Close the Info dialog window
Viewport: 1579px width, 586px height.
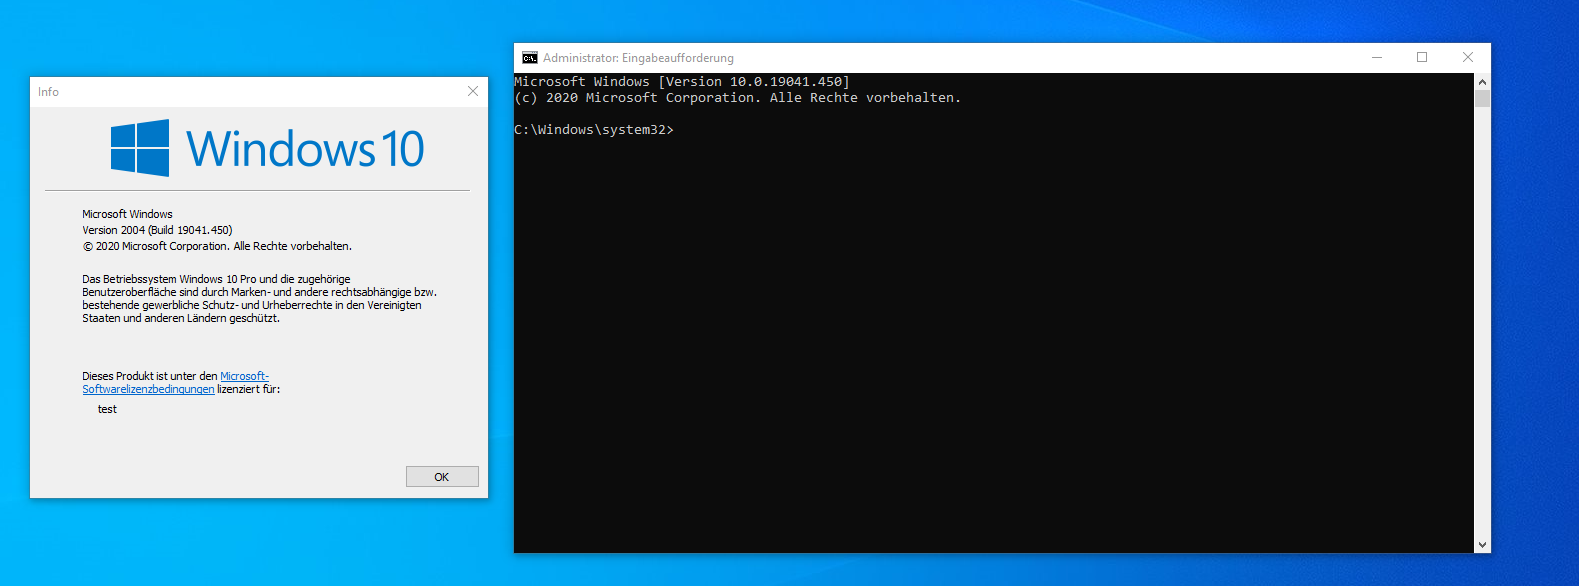473,91
